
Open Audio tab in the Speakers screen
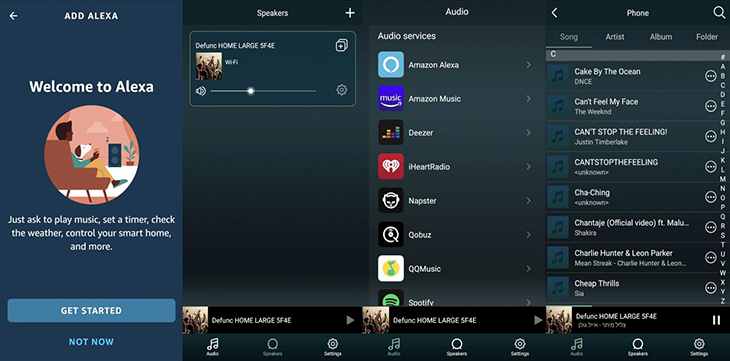pyautogui.click(x=212, y=347)
